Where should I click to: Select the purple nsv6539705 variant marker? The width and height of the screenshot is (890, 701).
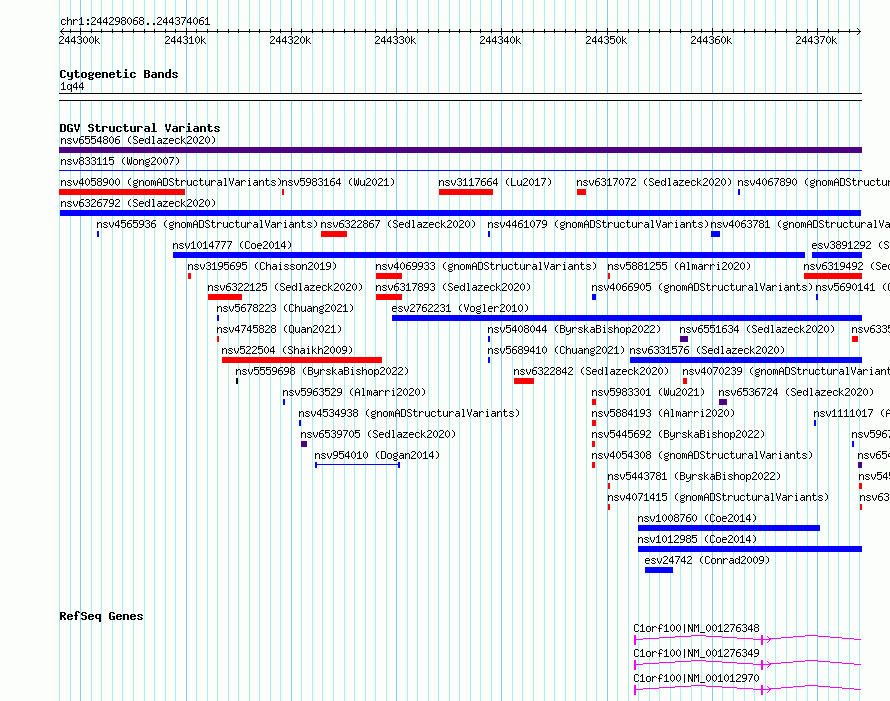[x=304, y=444]
